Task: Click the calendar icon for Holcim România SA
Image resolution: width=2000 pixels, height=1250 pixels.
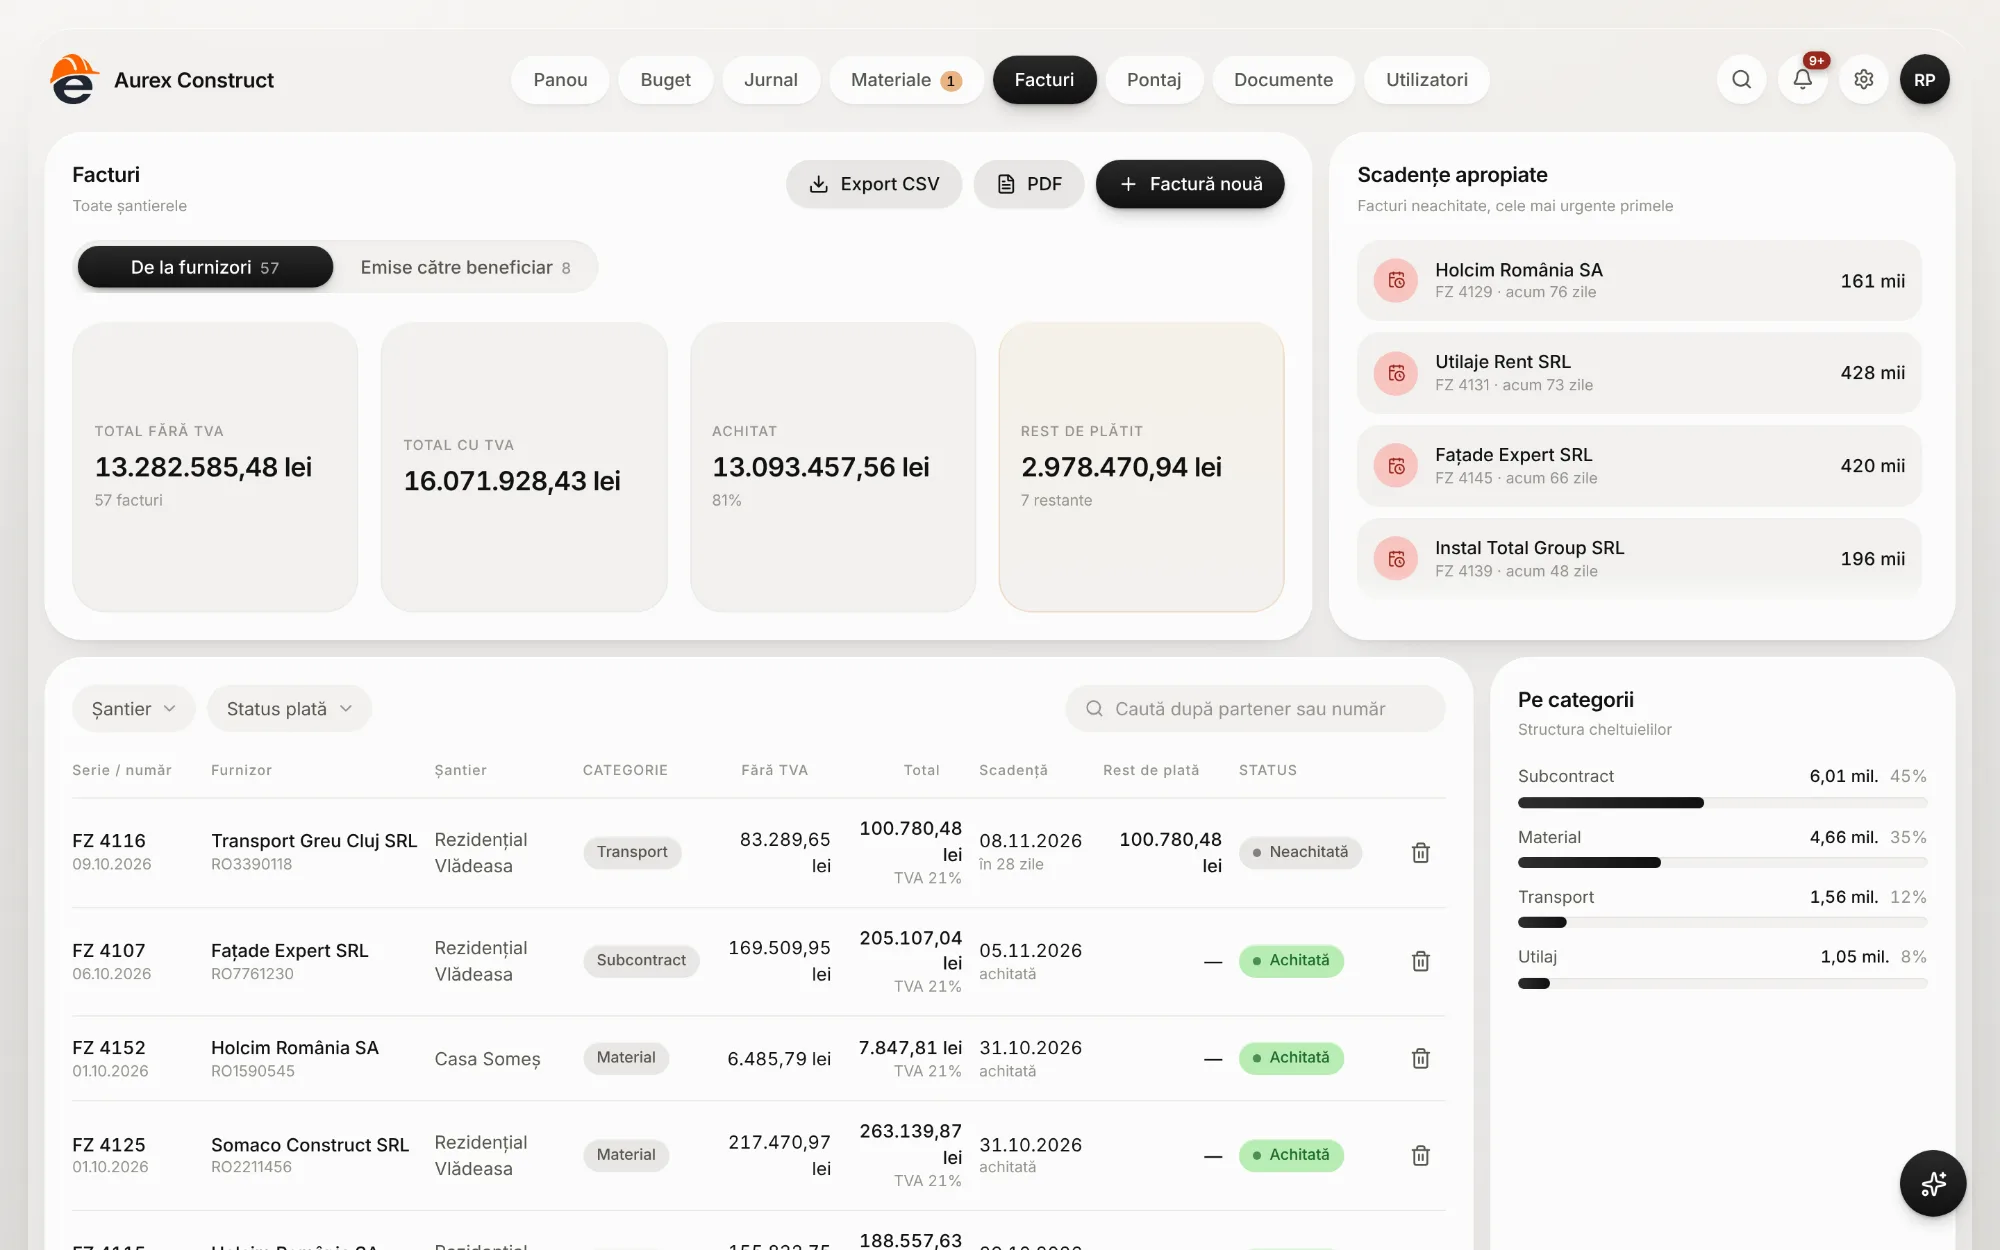Action: point(1396,280)
